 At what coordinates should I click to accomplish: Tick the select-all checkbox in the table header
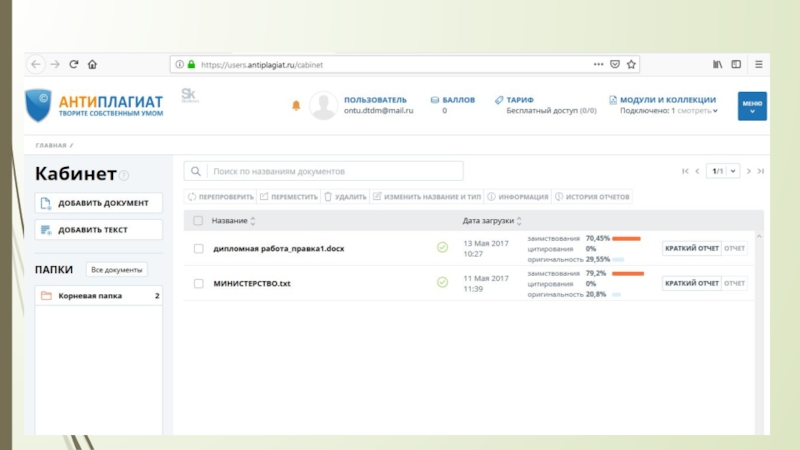point(198,220)
